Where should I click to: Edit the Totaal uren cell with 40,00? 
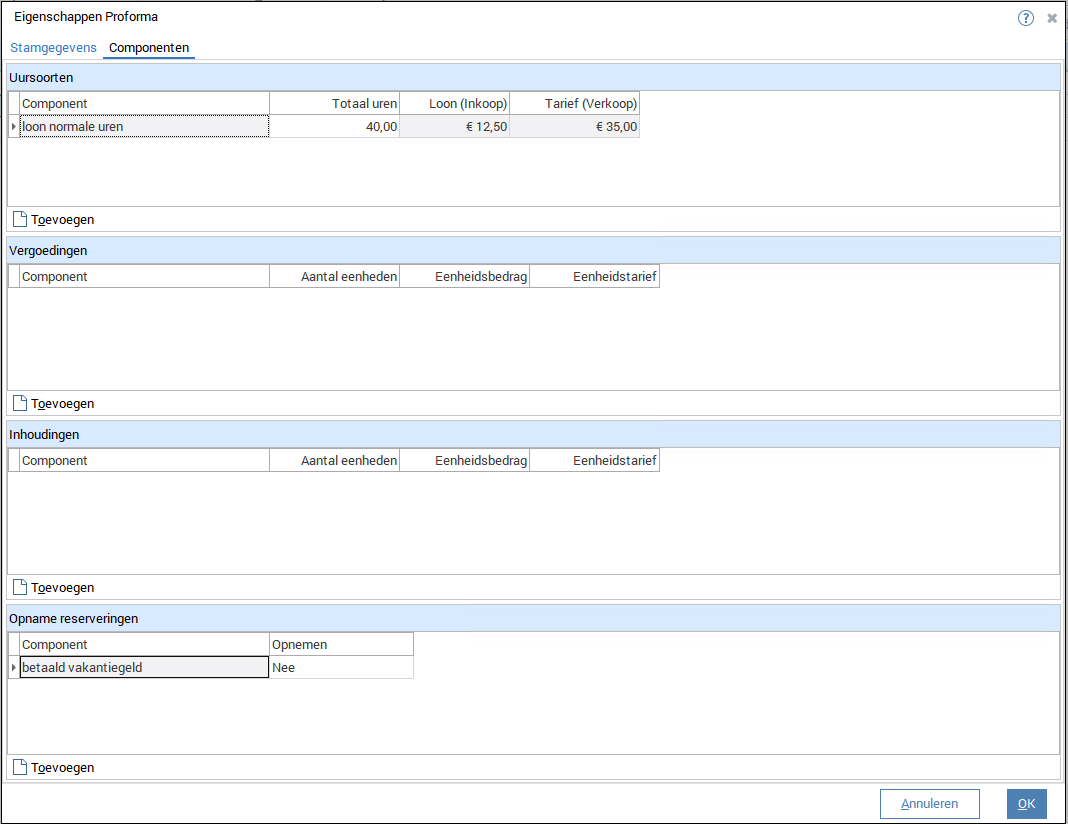335,127
